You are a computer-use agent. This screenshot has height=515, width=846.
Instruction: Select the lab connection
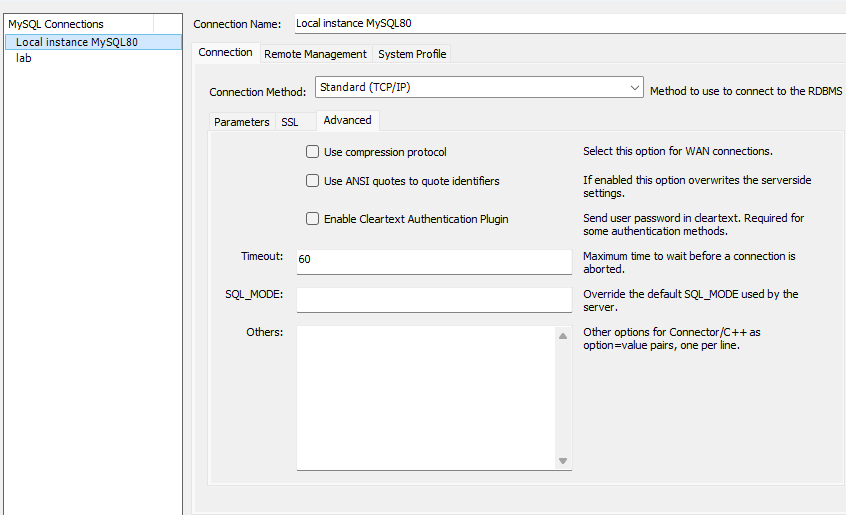point(24,58)
